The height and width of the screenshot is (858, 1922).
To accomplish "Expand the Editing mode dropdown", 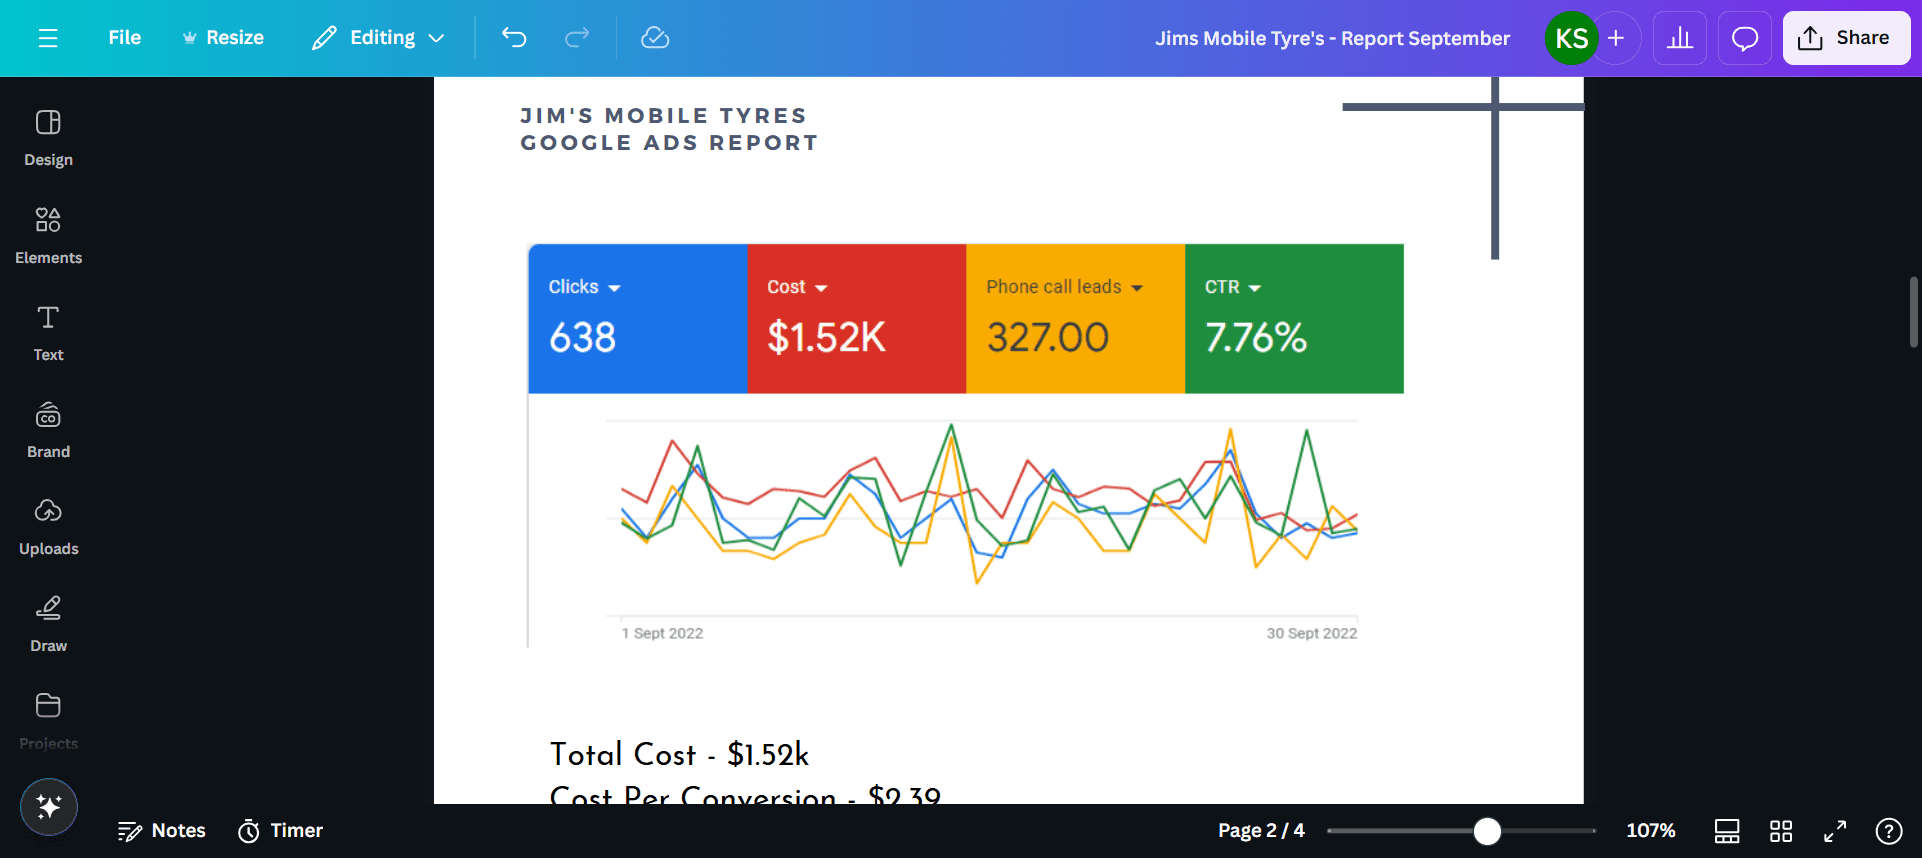I will click(x=378, y=38).
